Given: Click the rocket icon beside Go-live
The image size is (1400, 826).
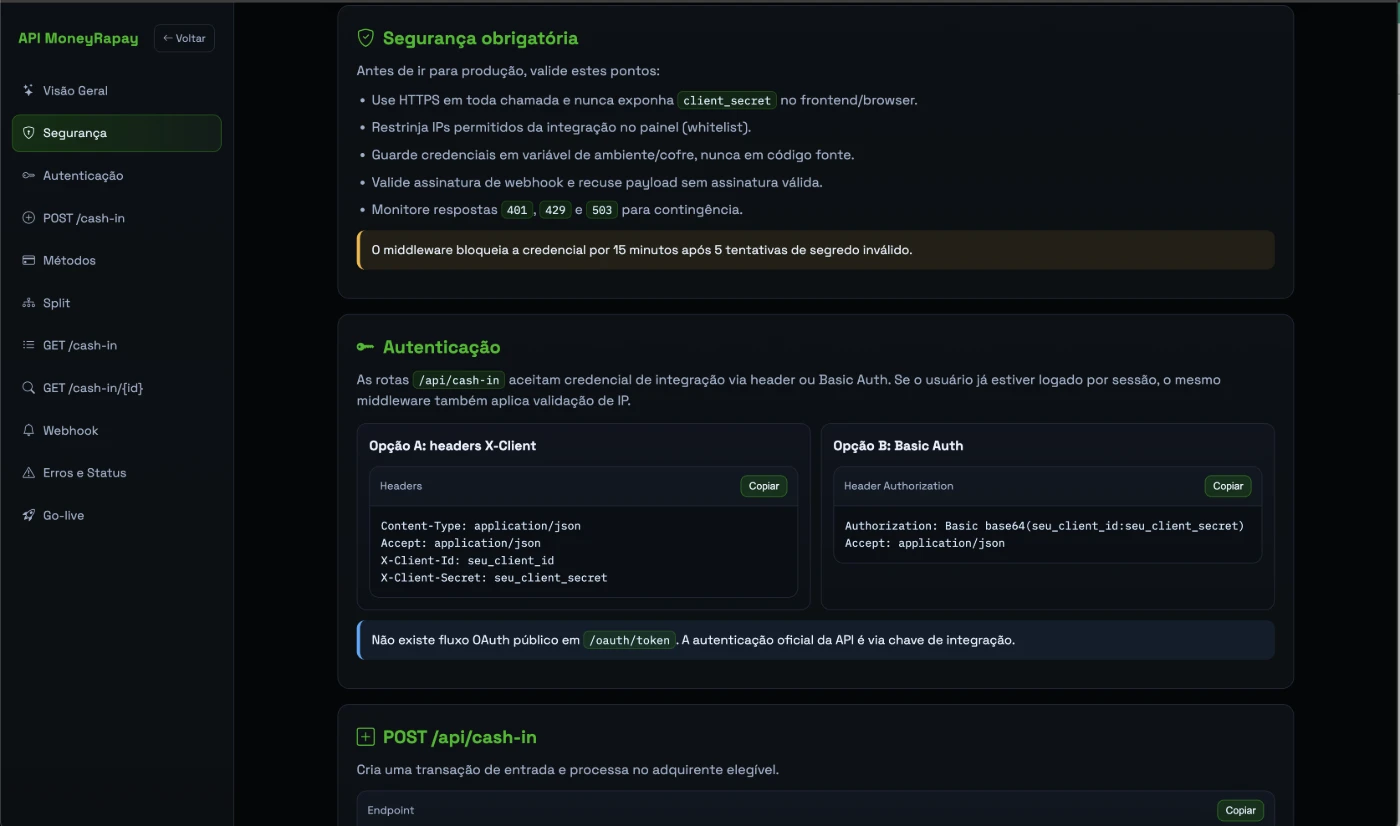Looking at the screenshot, I should [x=28, y=515].
